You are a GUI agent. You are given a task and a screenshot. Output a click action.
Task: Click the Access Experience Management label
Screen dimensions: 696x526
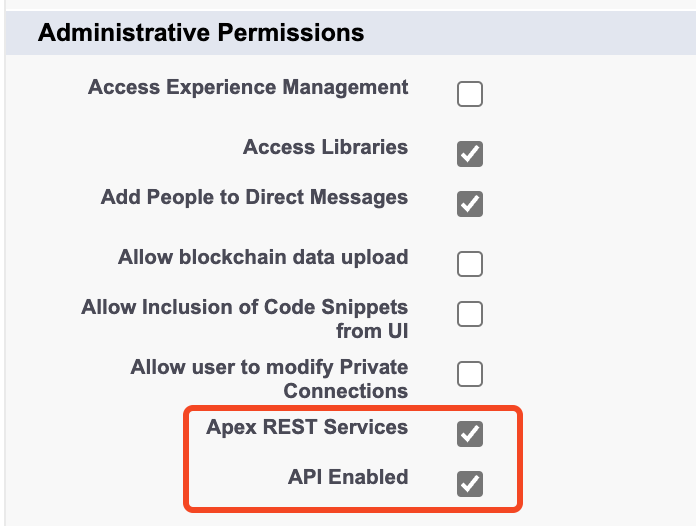click(248, 87)
